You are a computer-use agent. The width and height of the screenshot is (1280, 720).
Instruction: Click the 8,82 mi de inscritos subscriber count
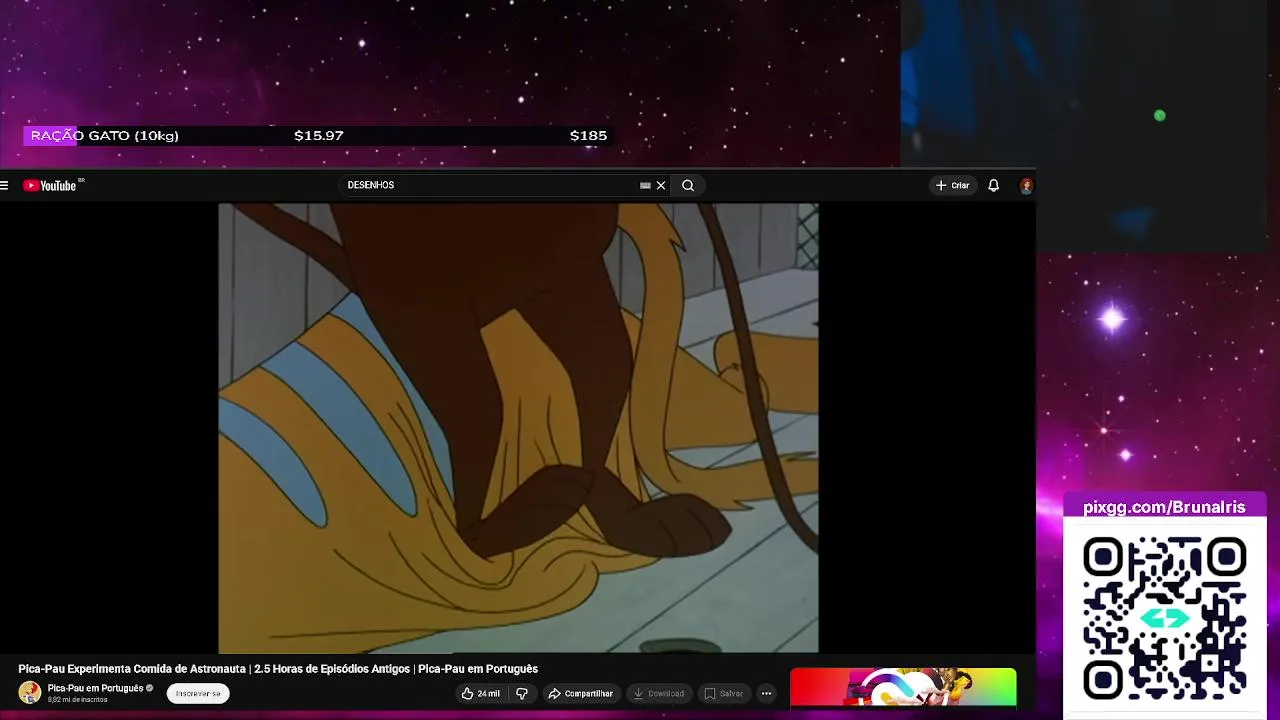coord(78,700)
